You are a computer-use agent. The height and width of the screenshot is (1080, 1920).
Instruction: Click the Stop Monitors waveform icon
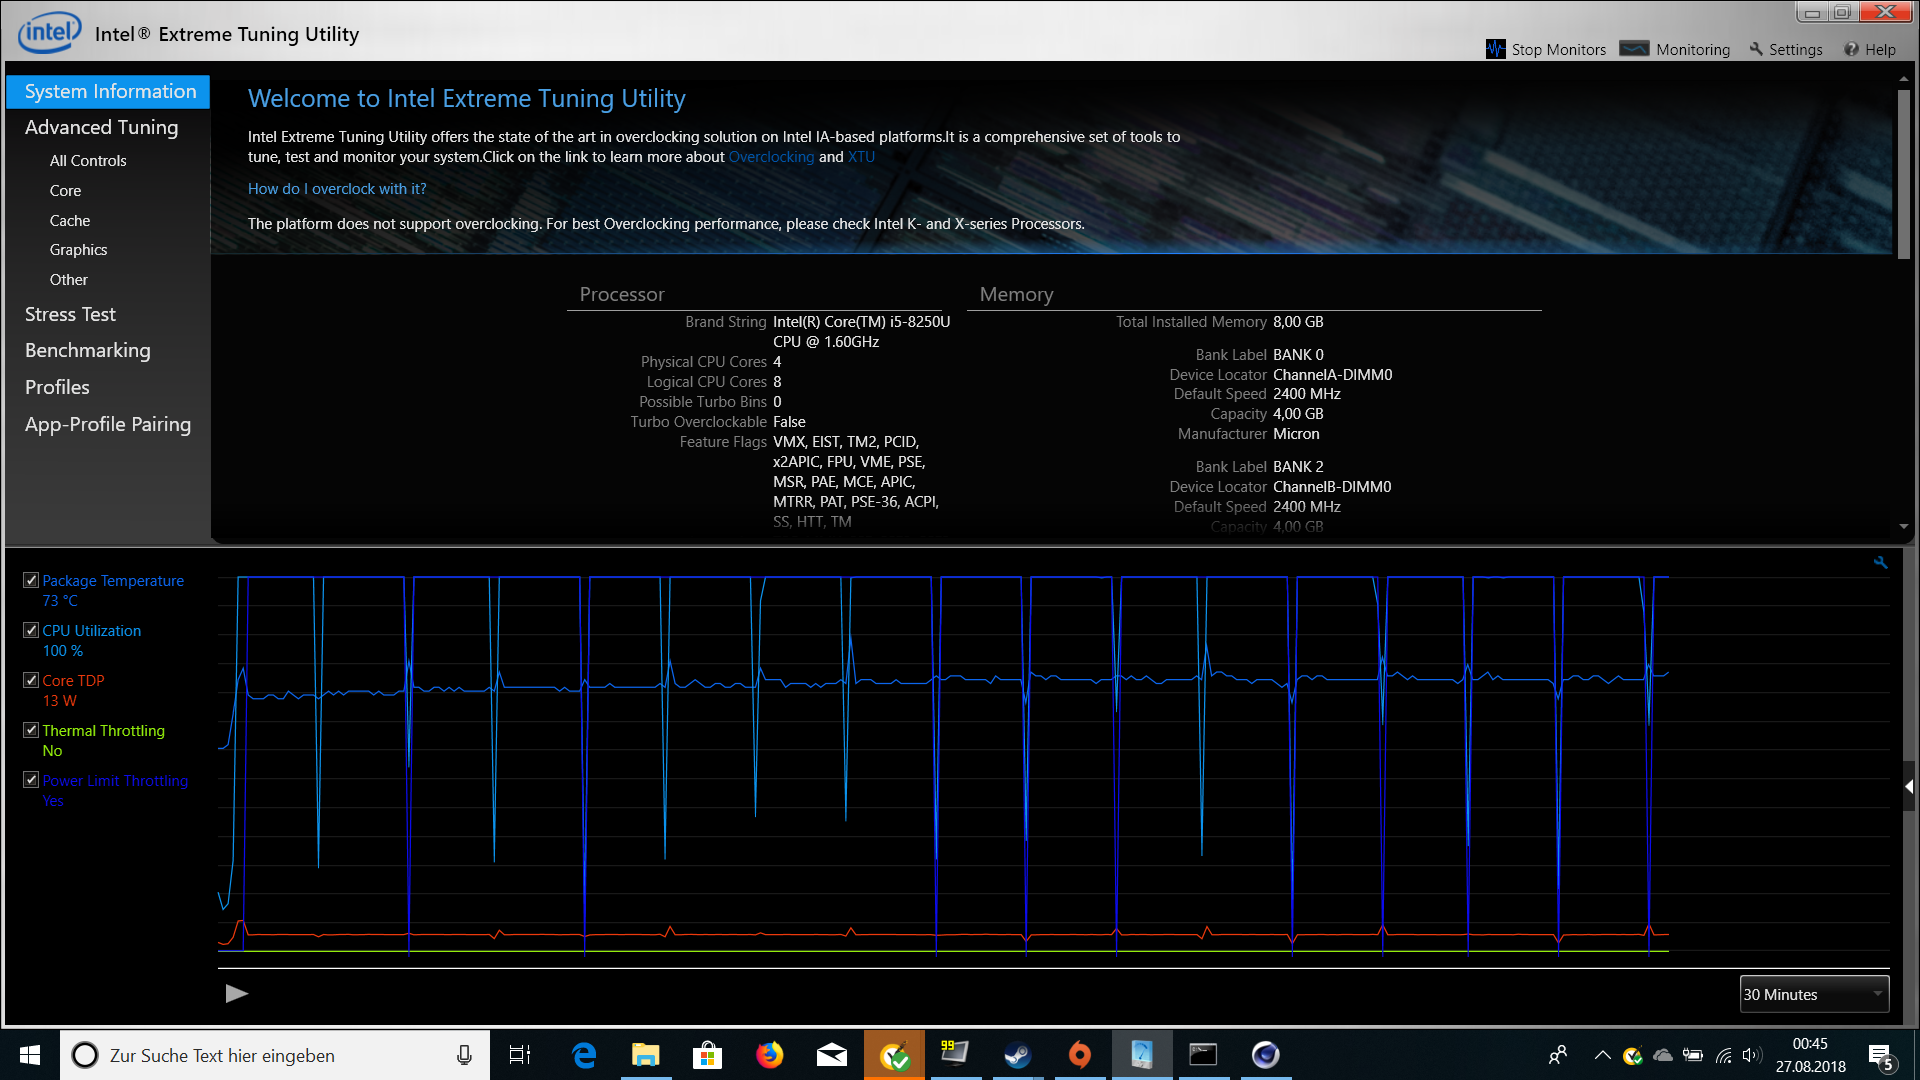[1495, 49]
